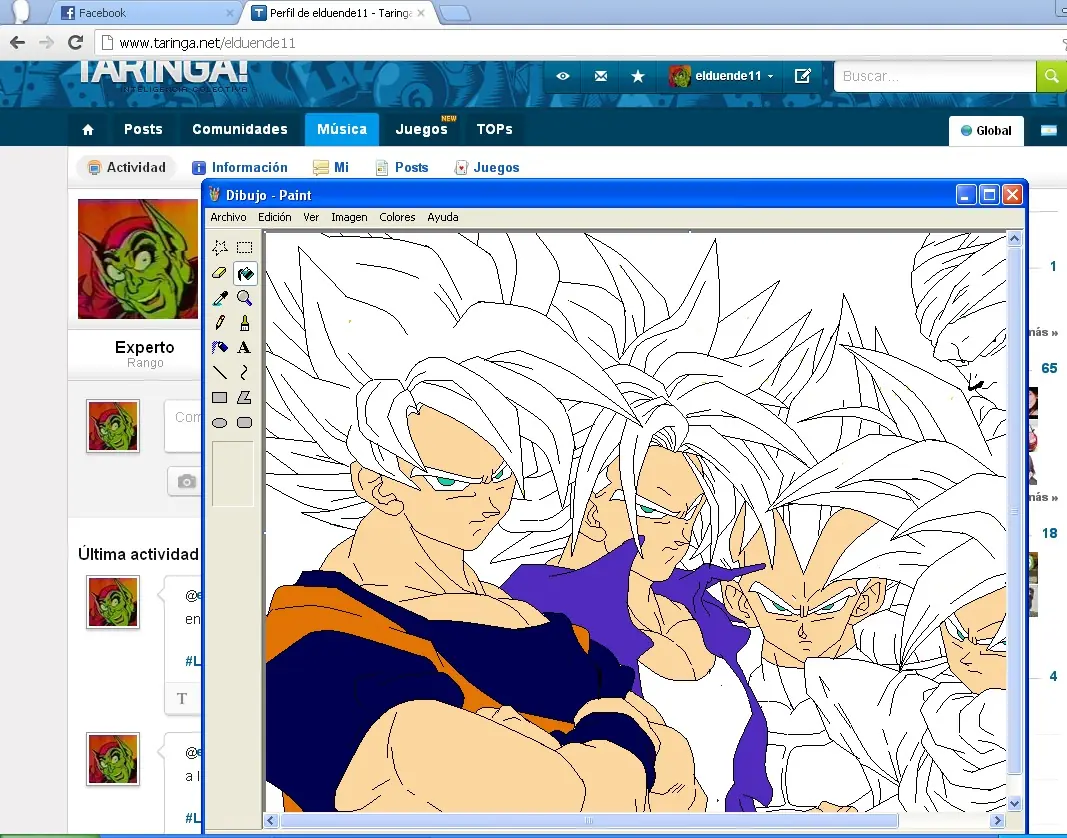Click the browser address bar
The height and width of the screenshot is (838, 1067).
pos(578,43)
